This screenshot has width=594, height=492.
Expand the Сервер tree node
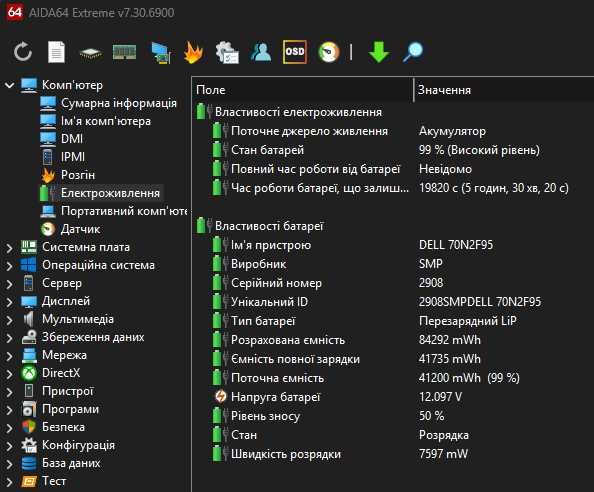(x=9, y=284)
